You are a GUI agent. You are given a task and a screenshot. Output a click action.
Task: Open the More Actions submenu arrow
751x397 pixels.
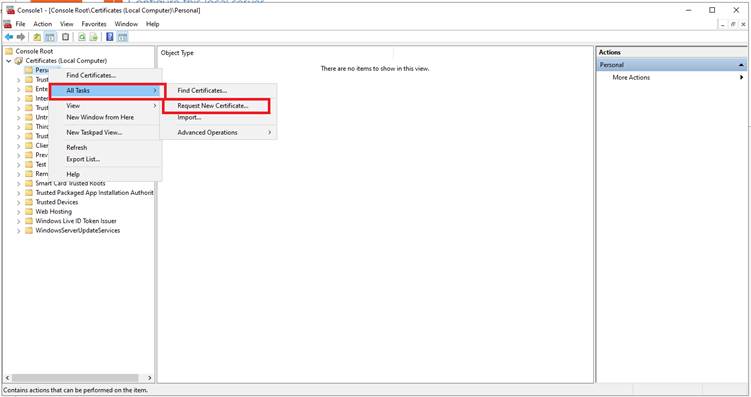(741, 77)
